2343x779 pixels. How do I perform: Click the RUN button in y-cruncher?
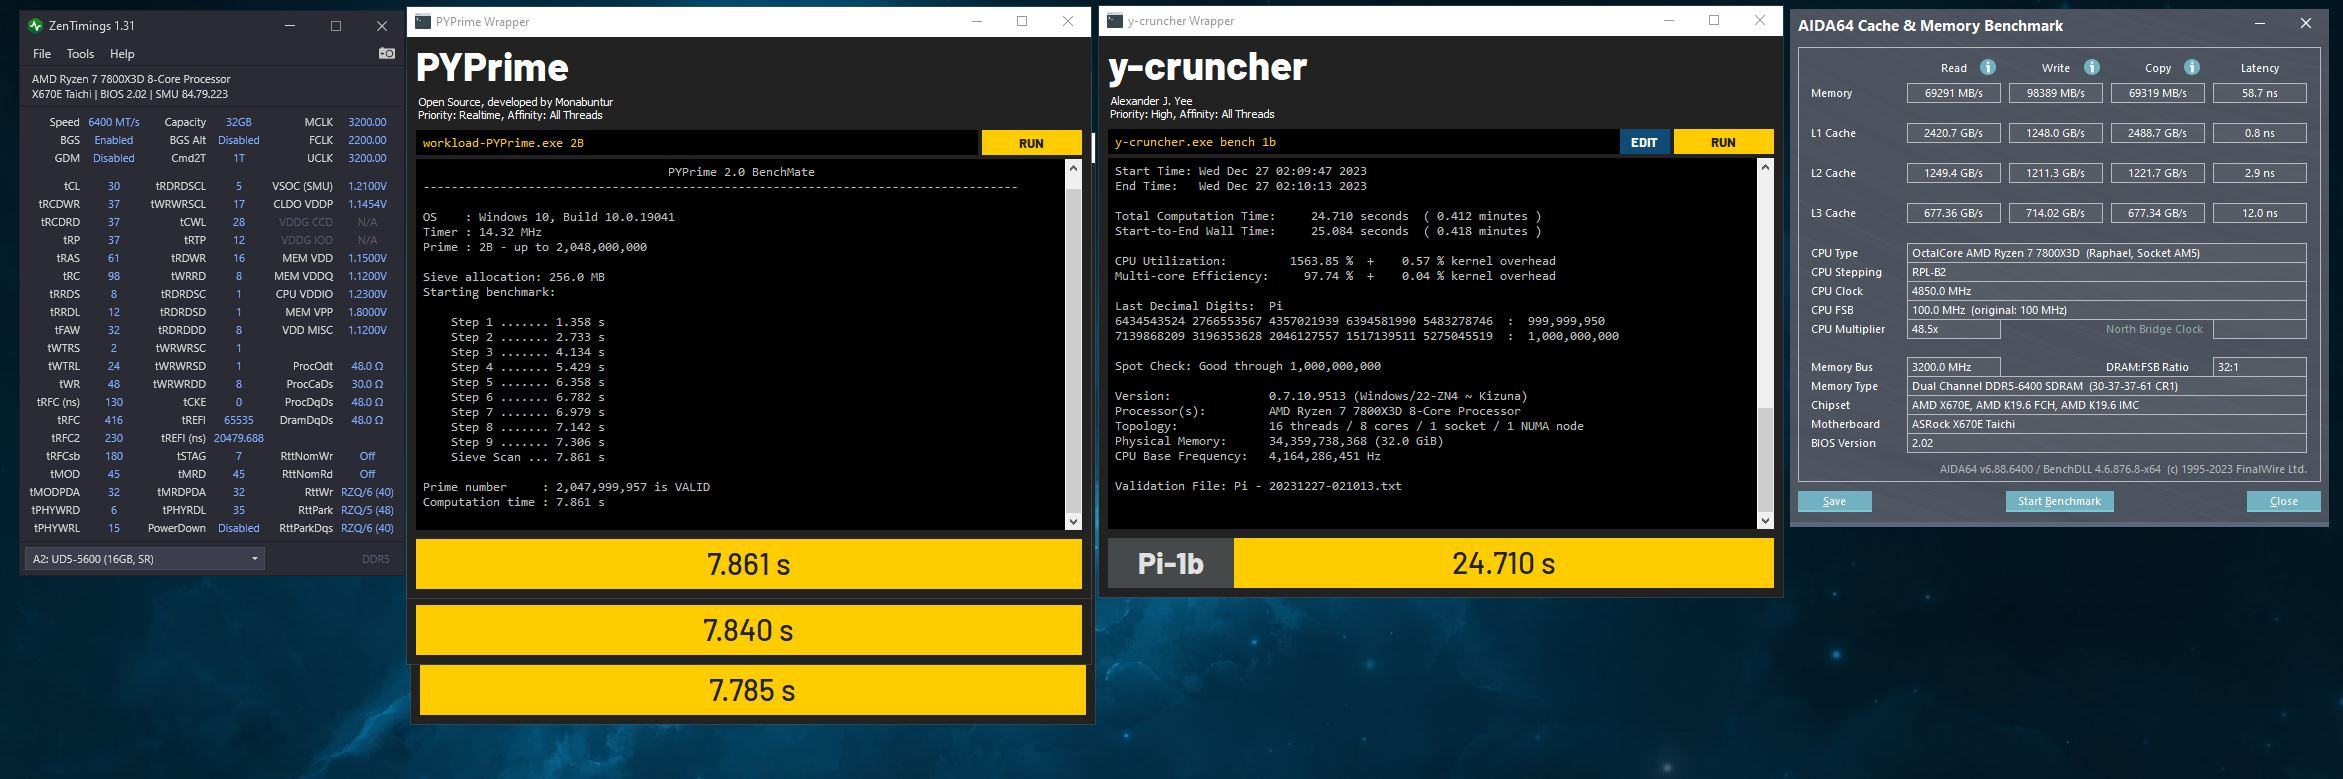click(x=1723, y=142)
